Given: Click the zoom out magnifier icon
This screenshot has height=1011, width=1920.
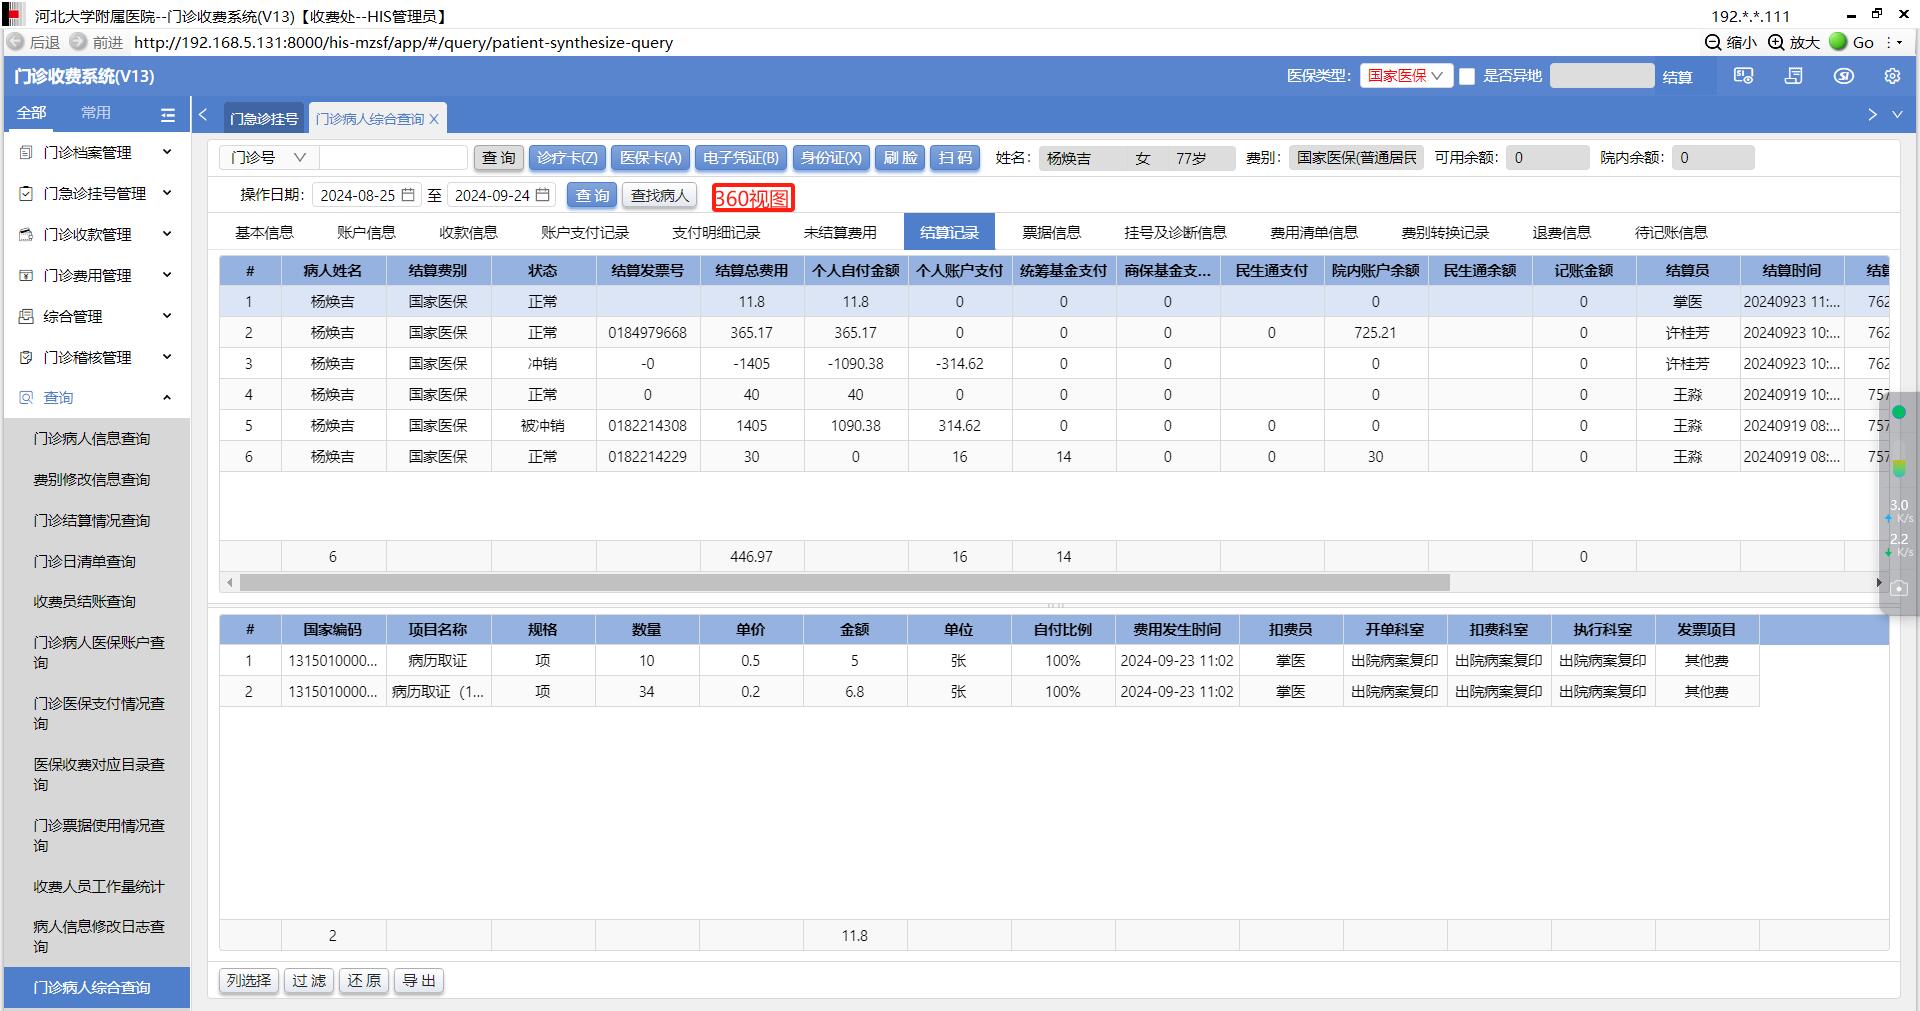Looking at the screenshot, I should point(1713,42).
